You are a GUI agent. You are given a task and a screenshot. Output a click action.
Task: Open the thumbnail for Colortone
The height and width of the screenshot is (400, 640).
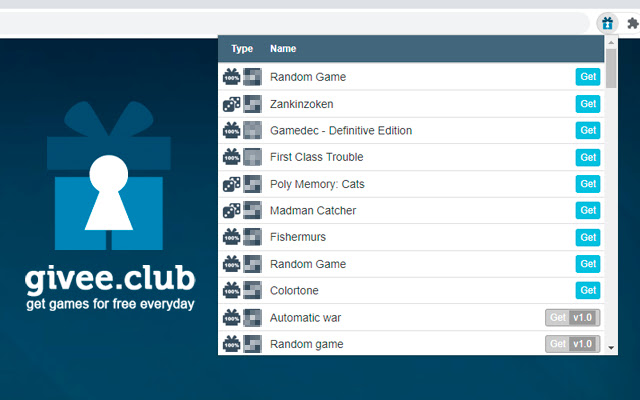click(252, 291)
